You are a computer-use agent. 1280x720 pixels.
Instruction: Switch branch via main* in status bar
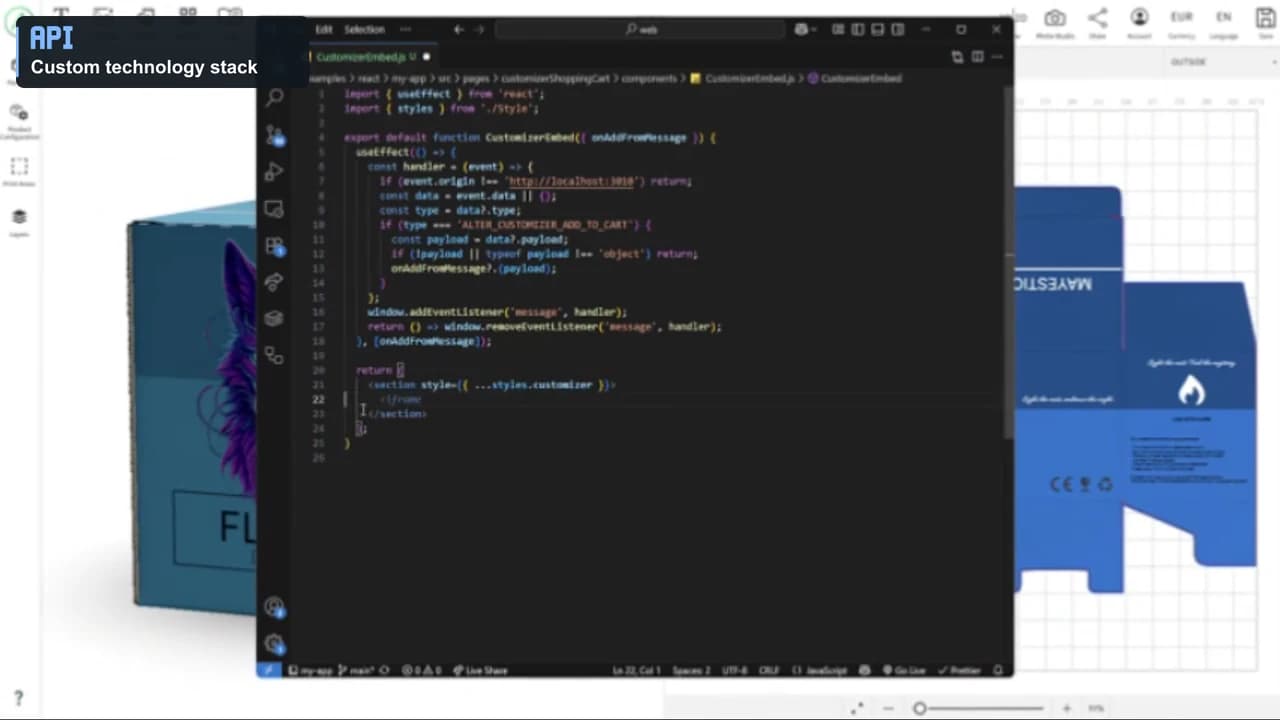pos(357,670)
